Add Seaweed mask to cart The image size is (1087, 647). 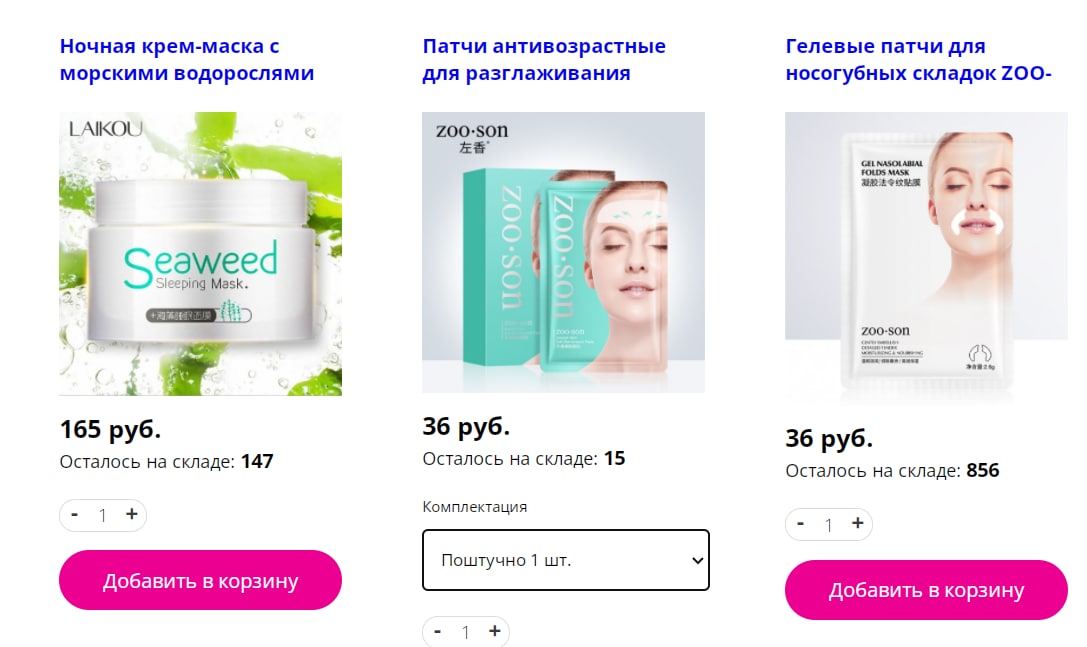pos(200,580)
